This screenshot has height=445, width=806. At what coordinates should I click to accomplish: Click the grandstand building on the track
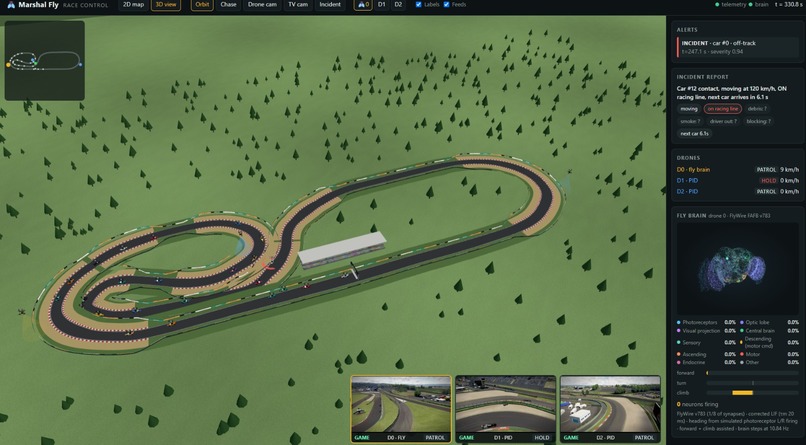[342, 249]
